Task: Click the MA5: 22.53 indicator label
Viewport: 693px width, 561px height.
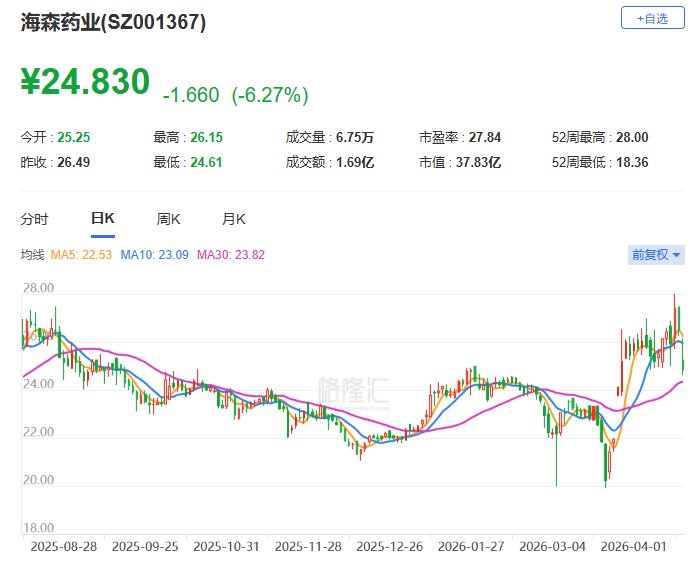Action: click(81, 255)
